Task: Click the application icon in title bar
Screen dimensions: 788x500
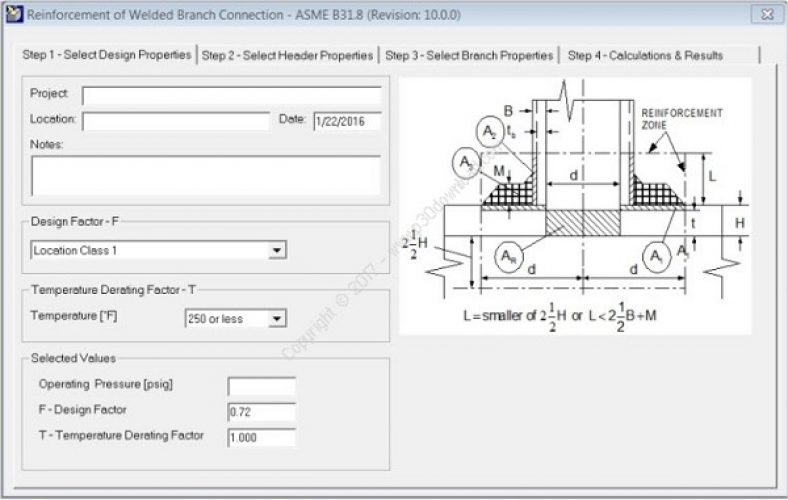Action: pyautogui.click(x=14, y=14)
